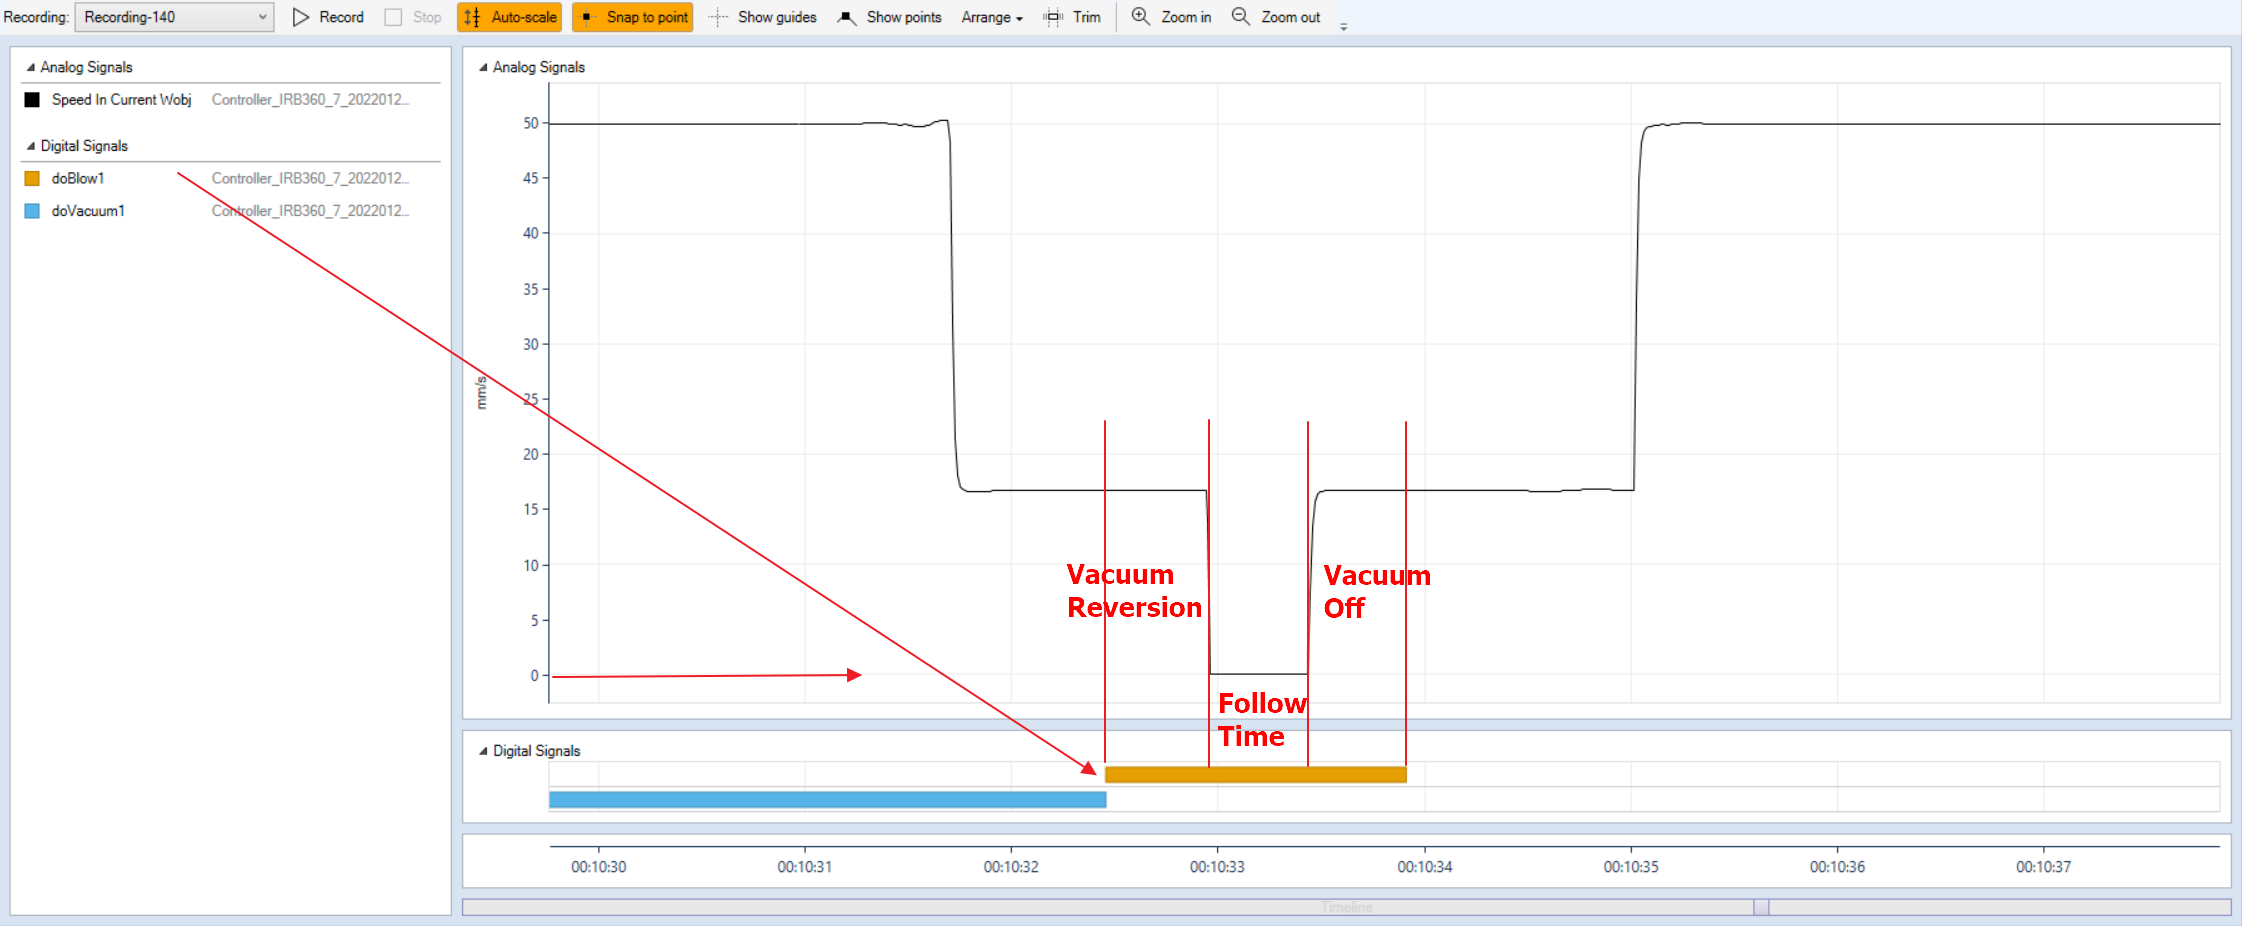This screenshot has width=2242, height=926.
Task: Click the Zoom in label
Action: click(1186, 17)
